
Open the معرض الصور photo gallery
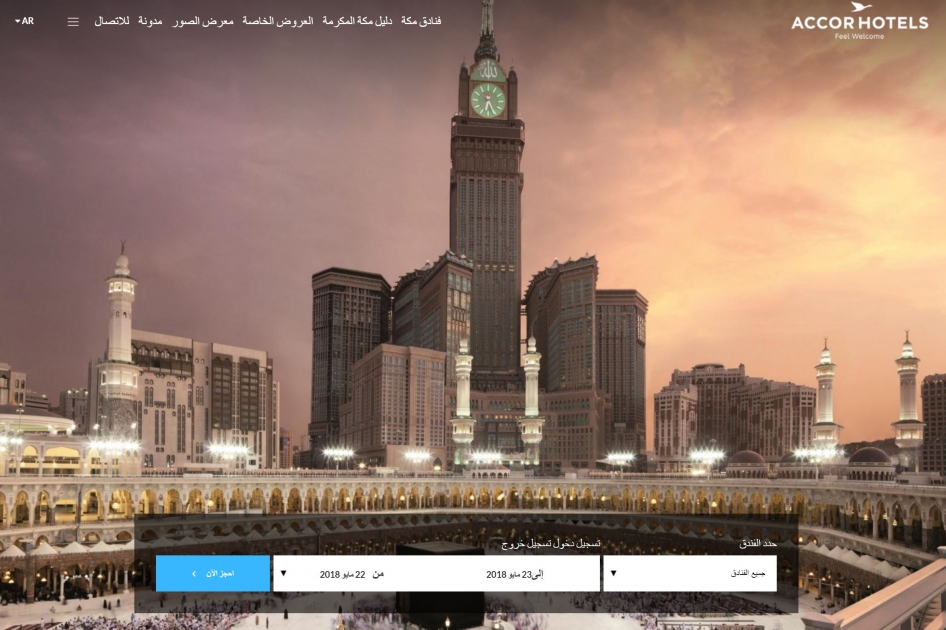pos(203,21)
